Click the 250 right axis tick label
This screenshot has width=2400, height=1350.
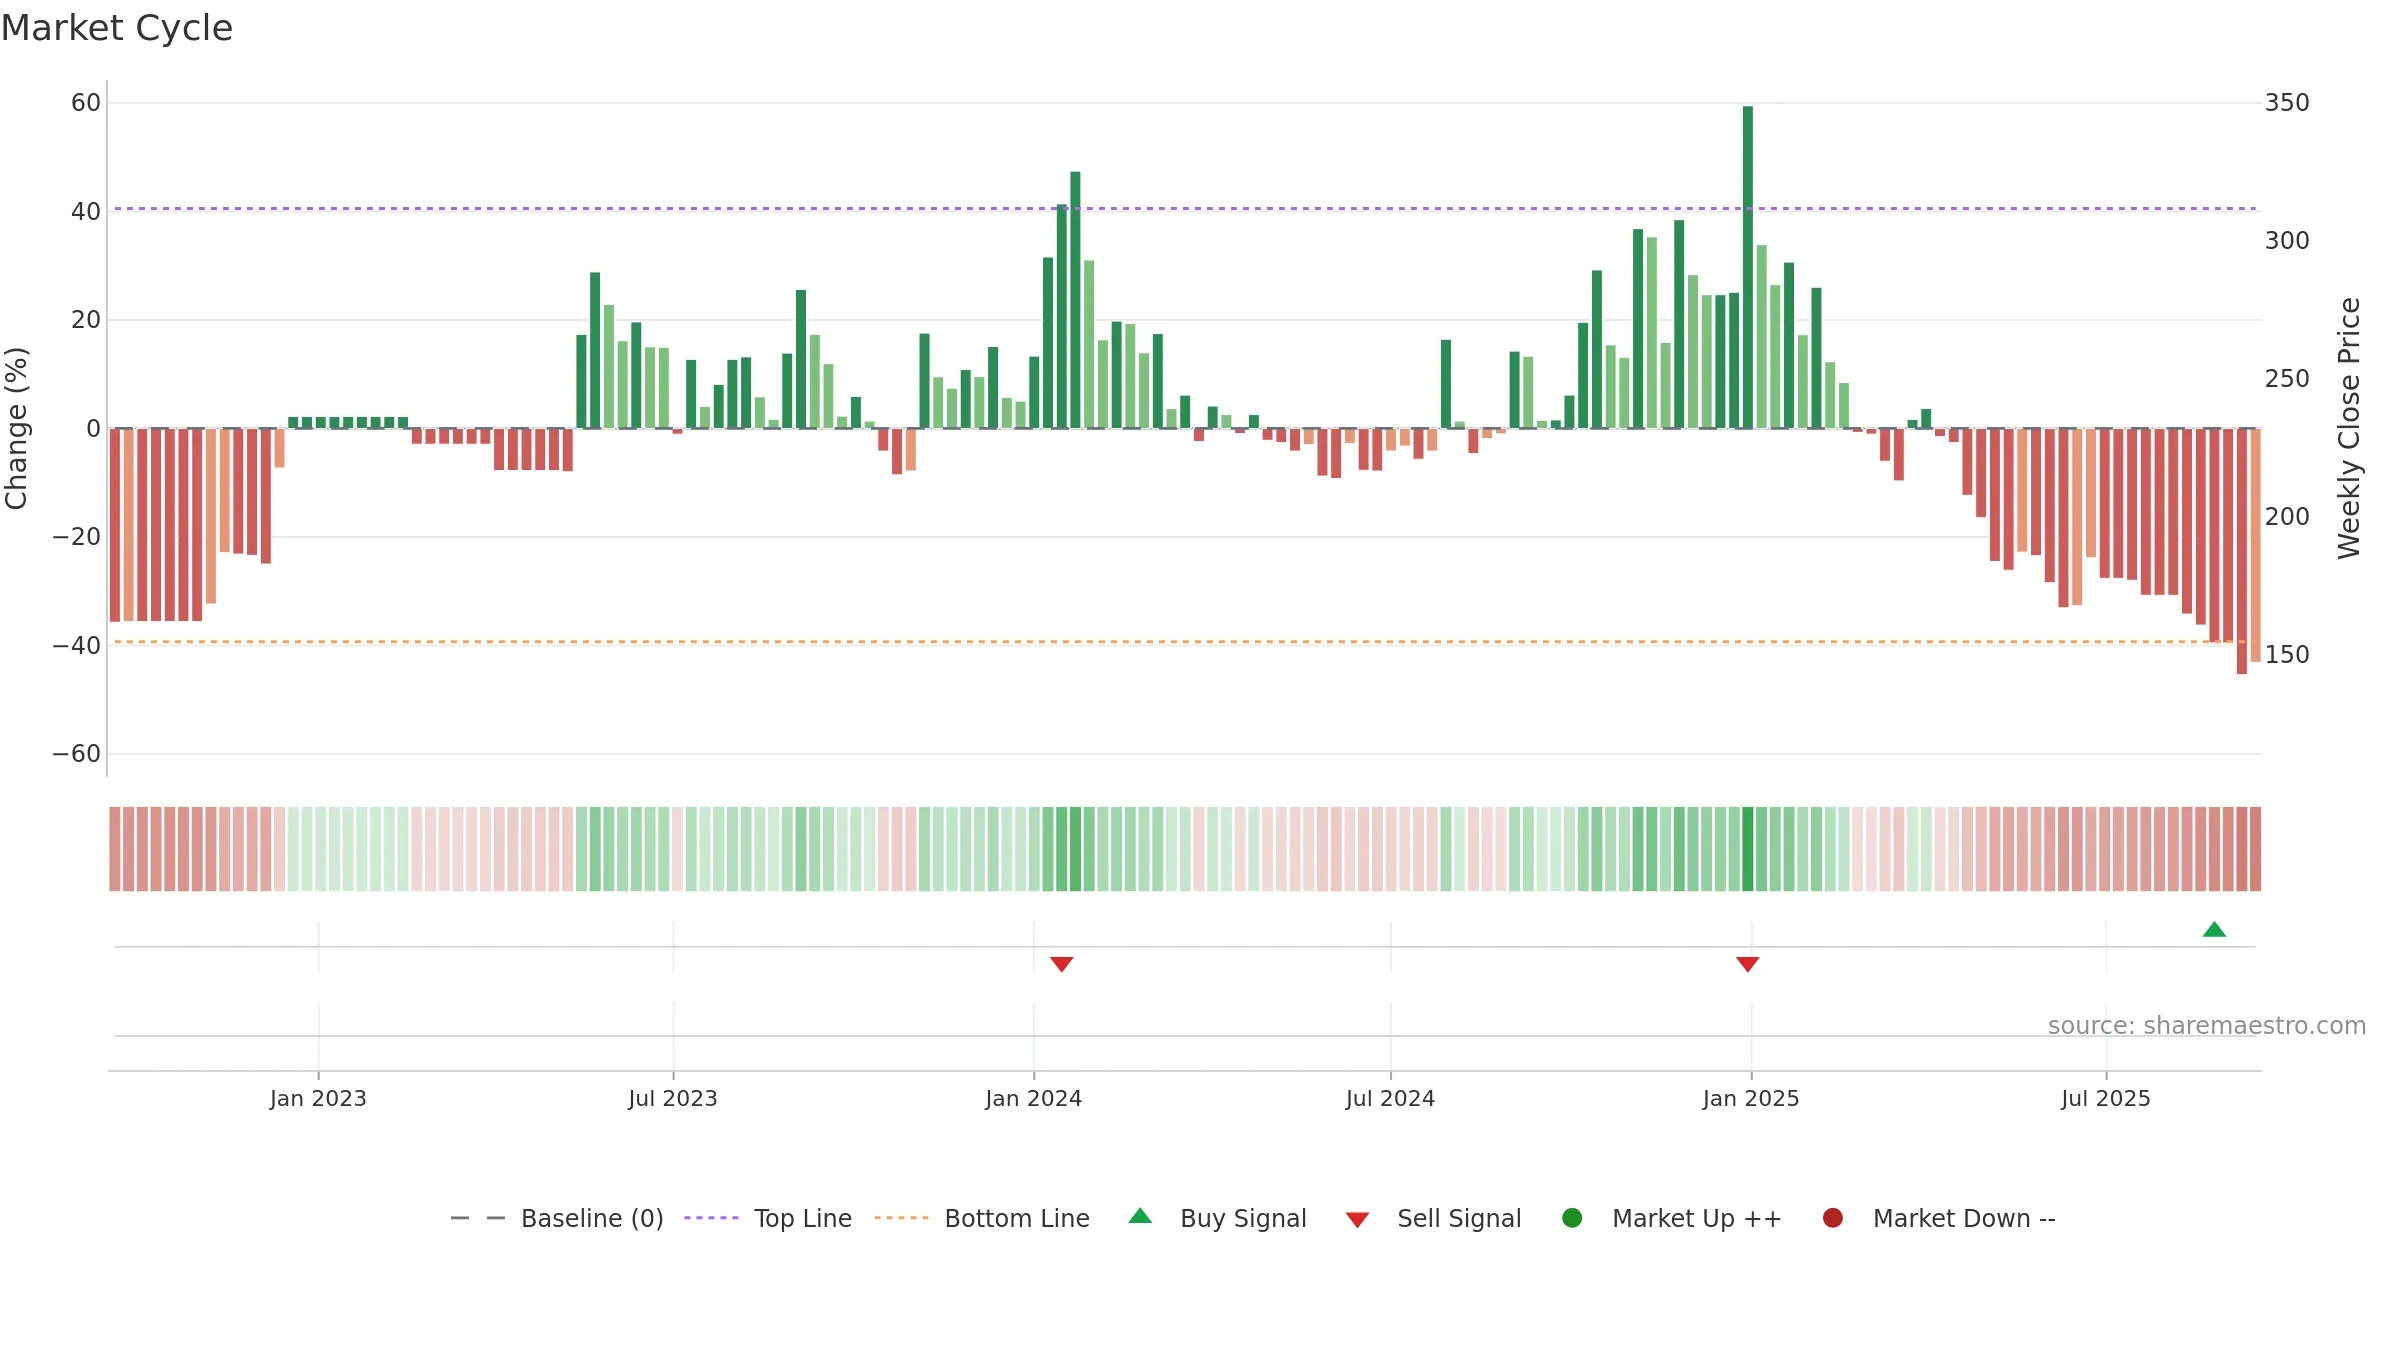2287,379
